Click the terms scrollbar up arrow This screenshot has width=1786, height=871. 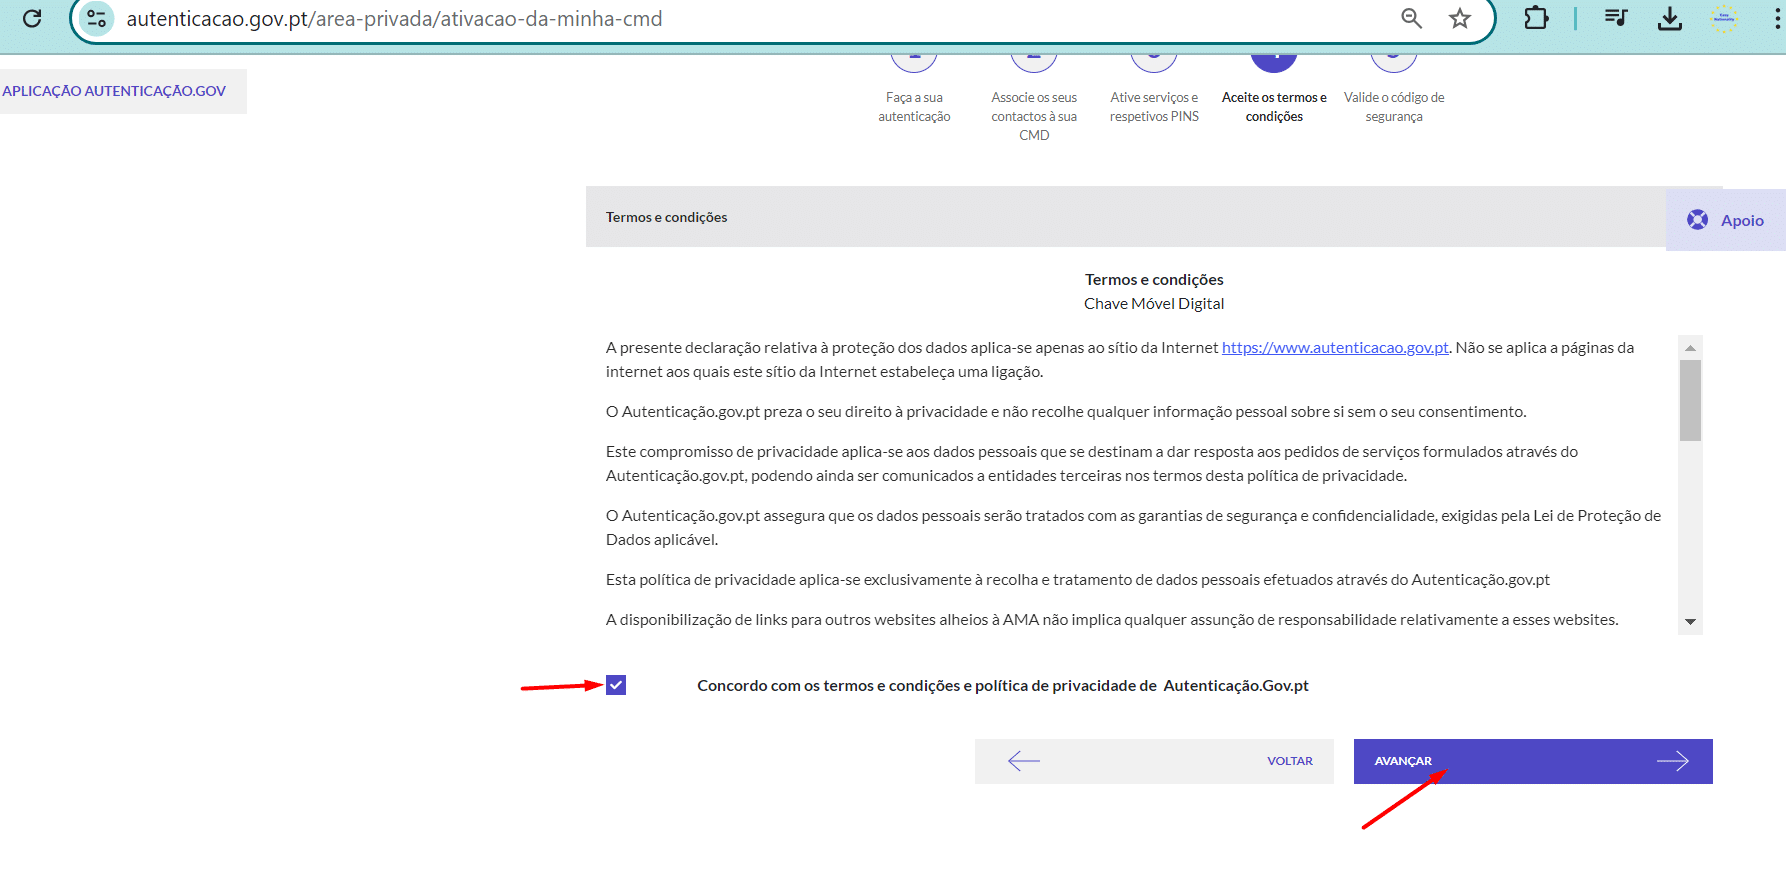(x=1690, y=348)
